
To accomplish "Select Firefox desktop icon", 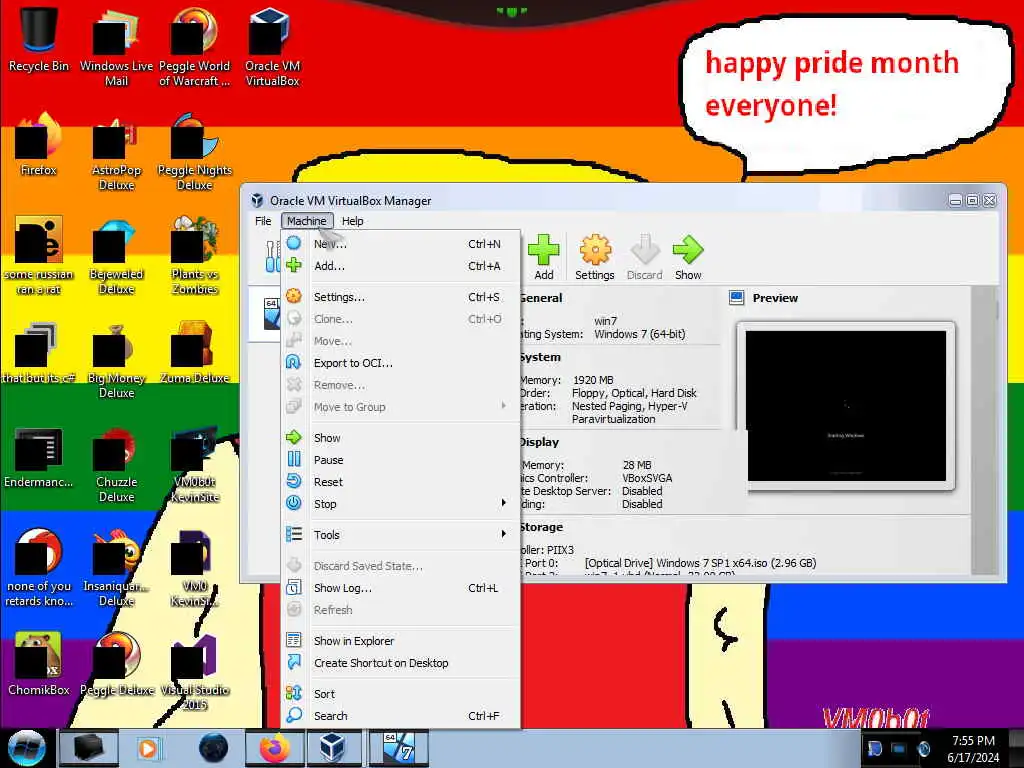I will click(39, 145).
